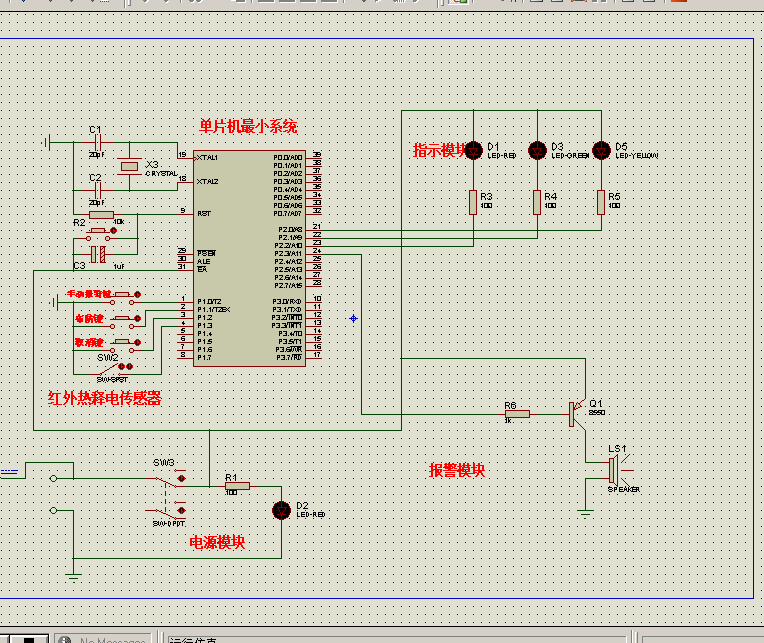
Task: Select resistor R1 in the power module
Action: [237, 486]
